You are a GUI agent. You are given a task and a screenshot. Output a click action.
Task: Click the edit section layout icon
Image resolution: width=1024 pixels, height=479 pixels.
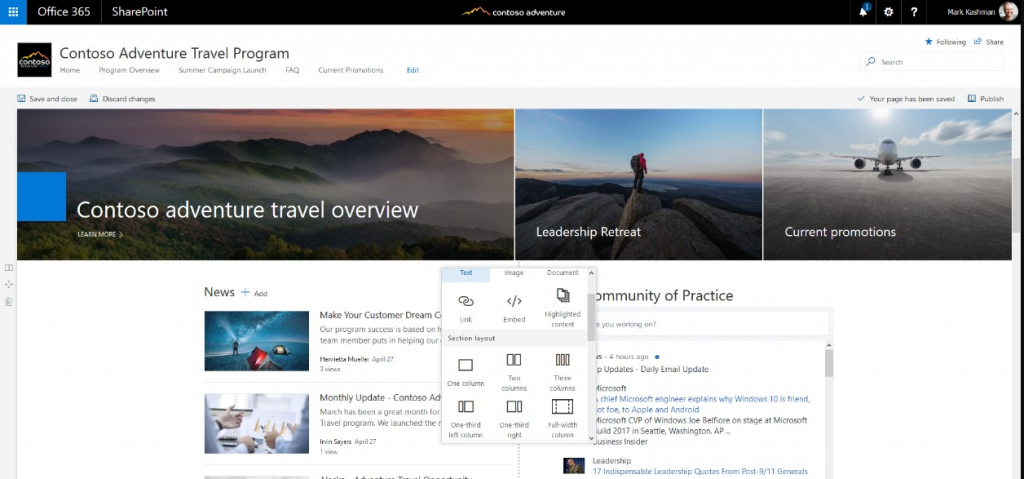[8, 267]
